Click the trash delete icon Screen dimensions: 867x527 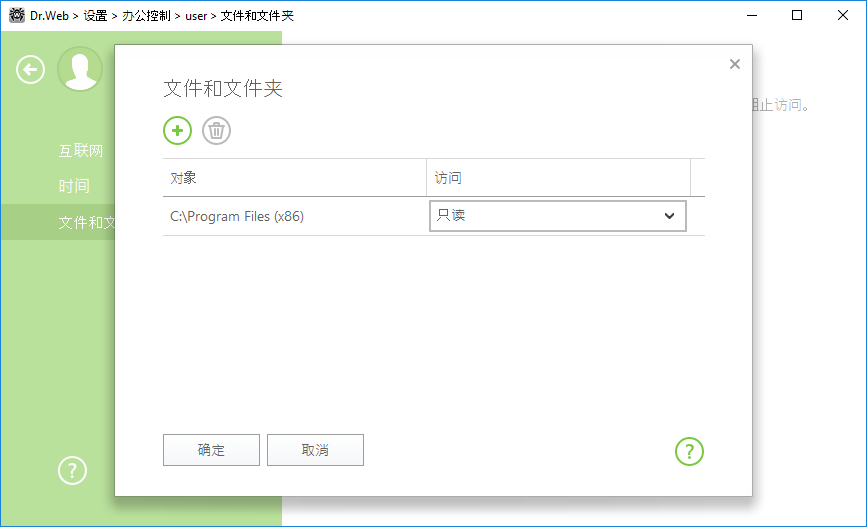(216, 130)
